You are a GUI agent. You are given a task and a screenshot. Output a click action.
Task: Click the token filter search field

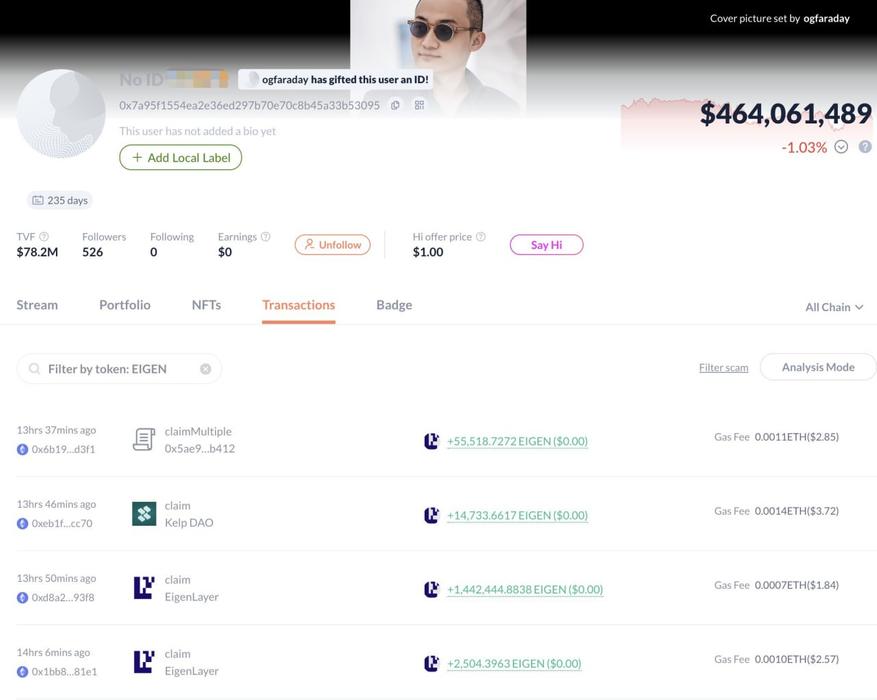(119, 369)
